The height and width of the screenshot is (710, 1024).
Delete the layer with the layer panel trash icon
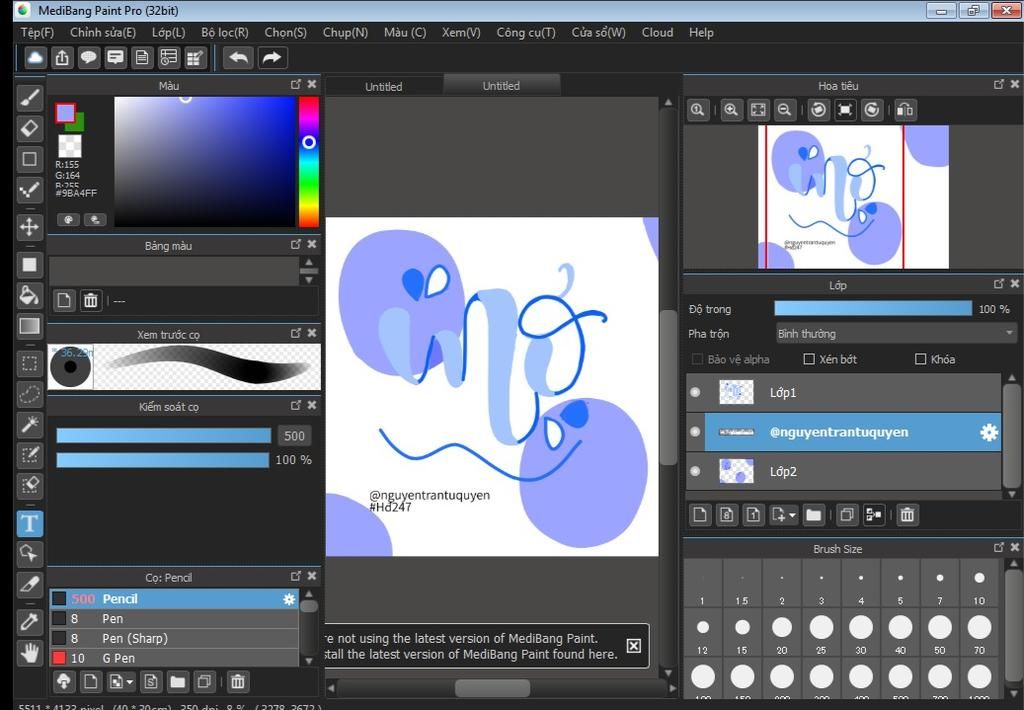click(x=907, y=515)
